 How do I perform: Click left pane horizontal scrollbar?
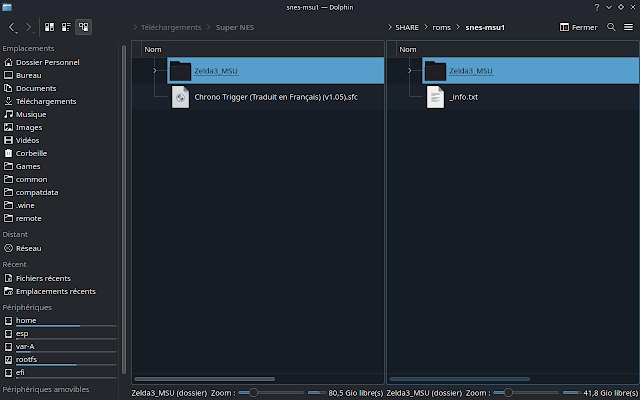tap(204, 379)
